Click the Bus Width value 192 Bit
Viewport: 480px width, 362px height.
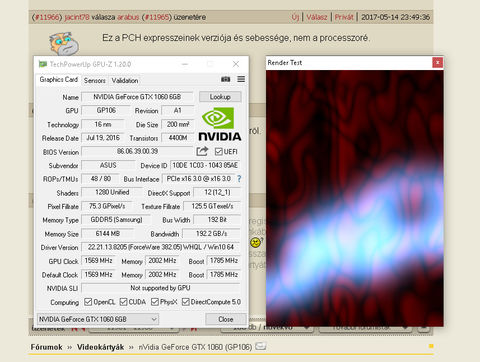[x=217, y=220]
